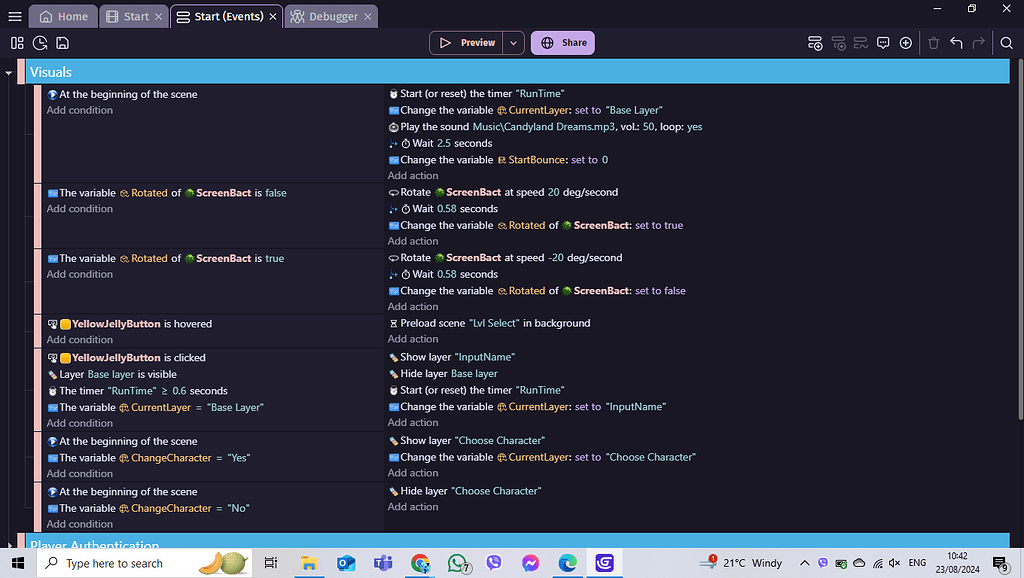Viewport: 1024px width, 578px height.
Task: Add a new event toolbar icon
Action: (815, 43)
